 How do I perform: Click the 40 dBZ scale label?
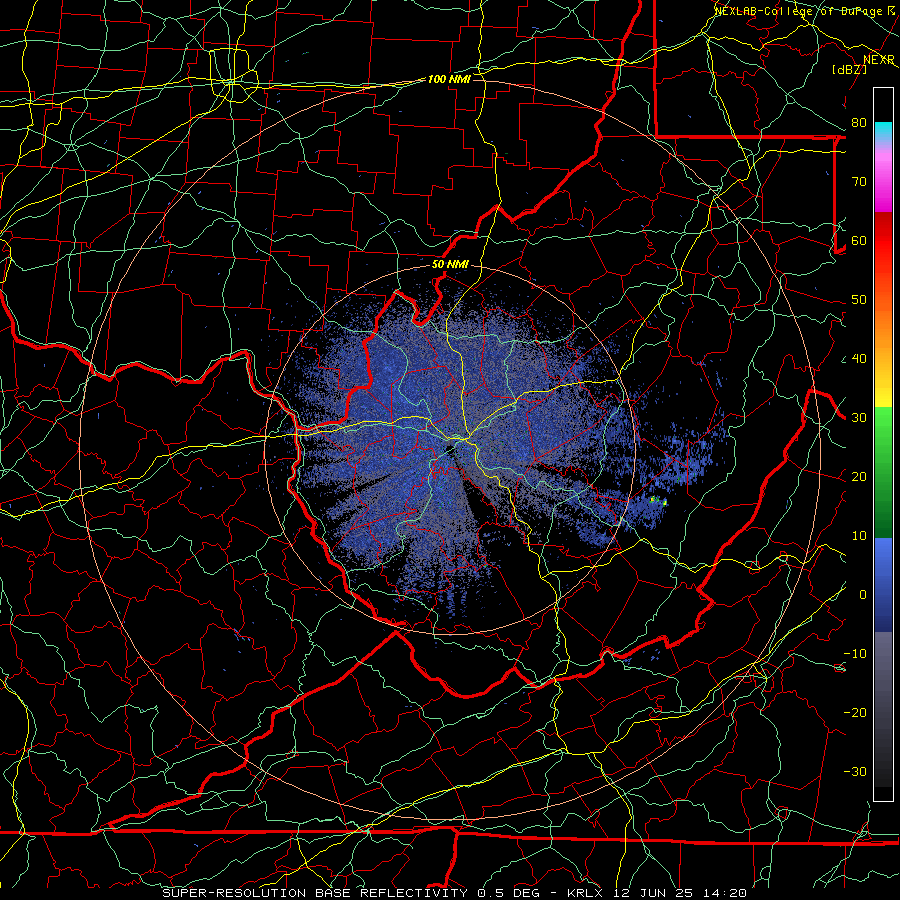(859, 359)
